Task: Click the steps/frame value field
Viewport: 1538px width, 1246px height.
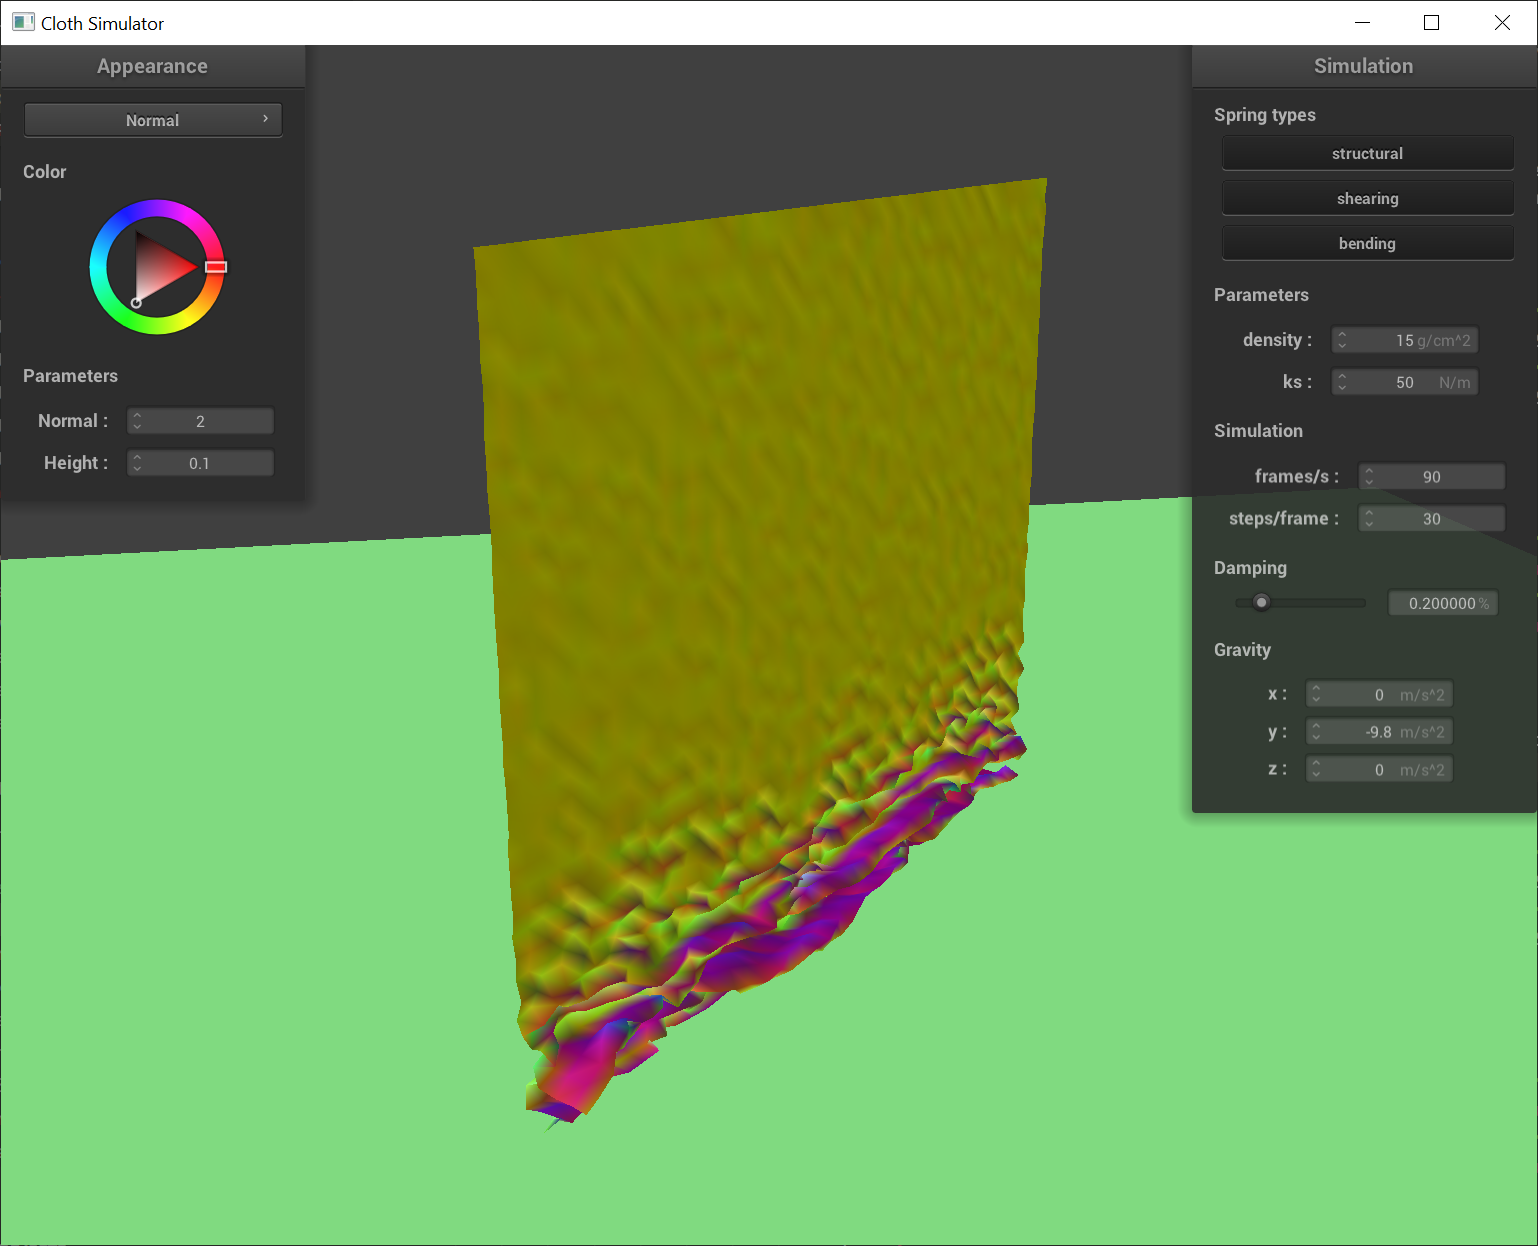Action: 1431,518
